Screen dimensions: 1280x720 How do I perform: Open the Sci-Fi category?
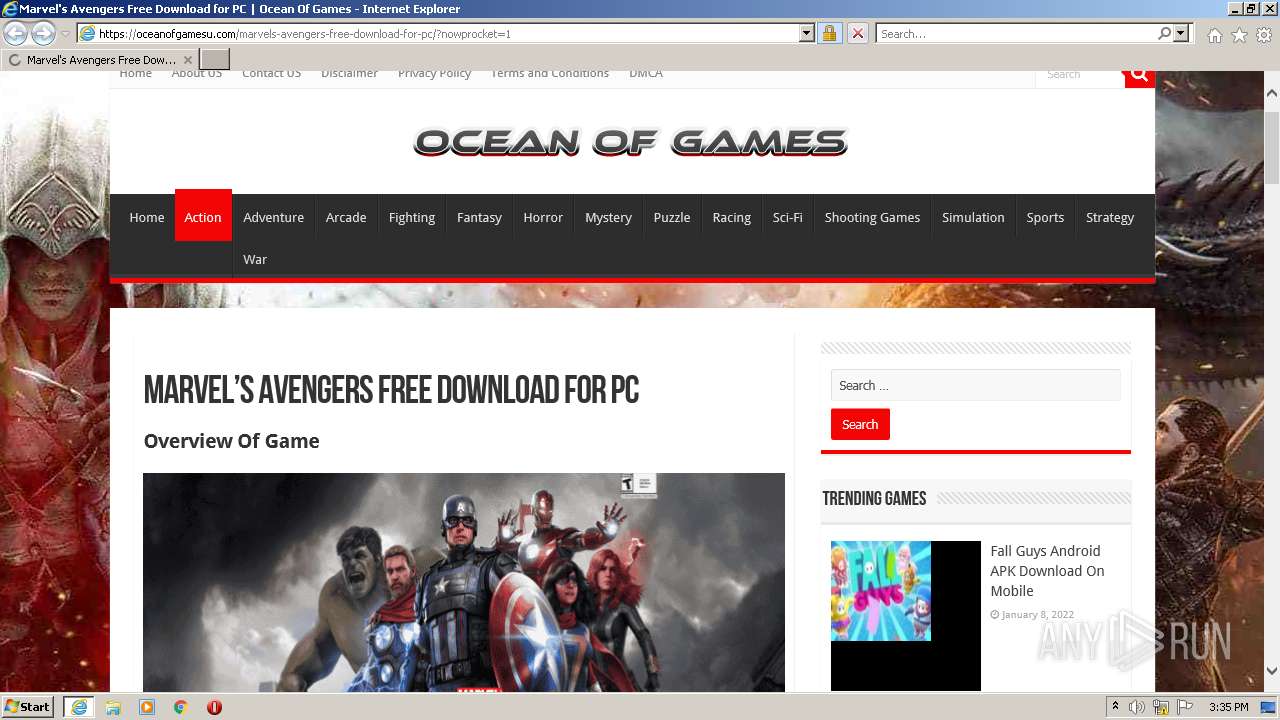[x=788, y=217]
